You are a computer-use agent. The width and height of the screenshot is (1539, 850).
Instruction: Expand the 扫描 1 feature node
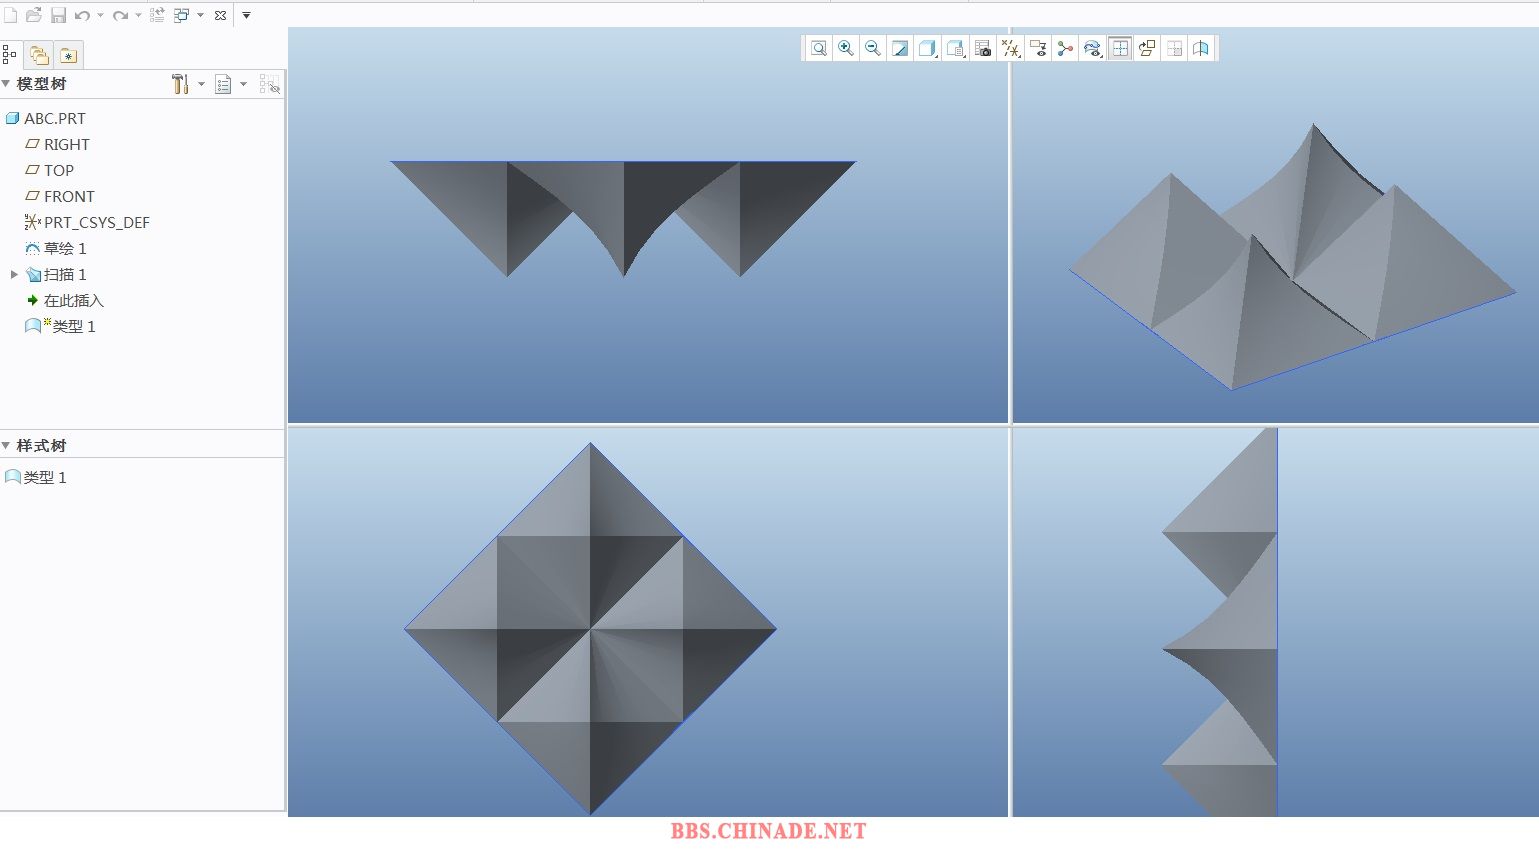click(14, 274)
